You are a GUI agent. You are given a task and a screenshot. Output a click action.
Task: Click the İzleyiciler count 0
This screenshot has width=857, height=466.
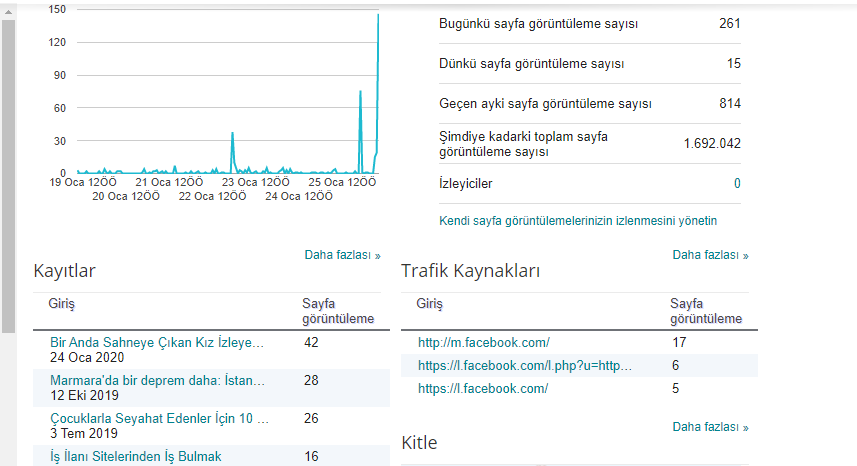737,184
